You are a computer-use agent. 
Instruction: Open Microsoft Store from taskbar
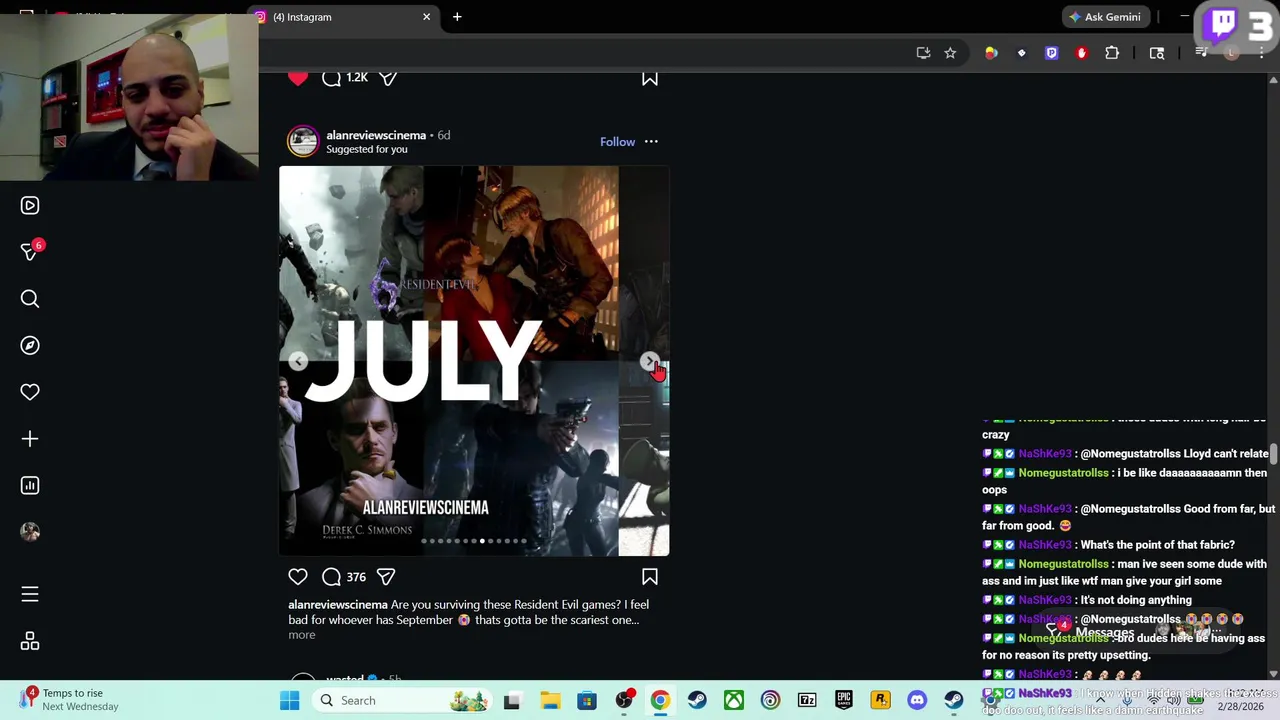coord(587,700)
